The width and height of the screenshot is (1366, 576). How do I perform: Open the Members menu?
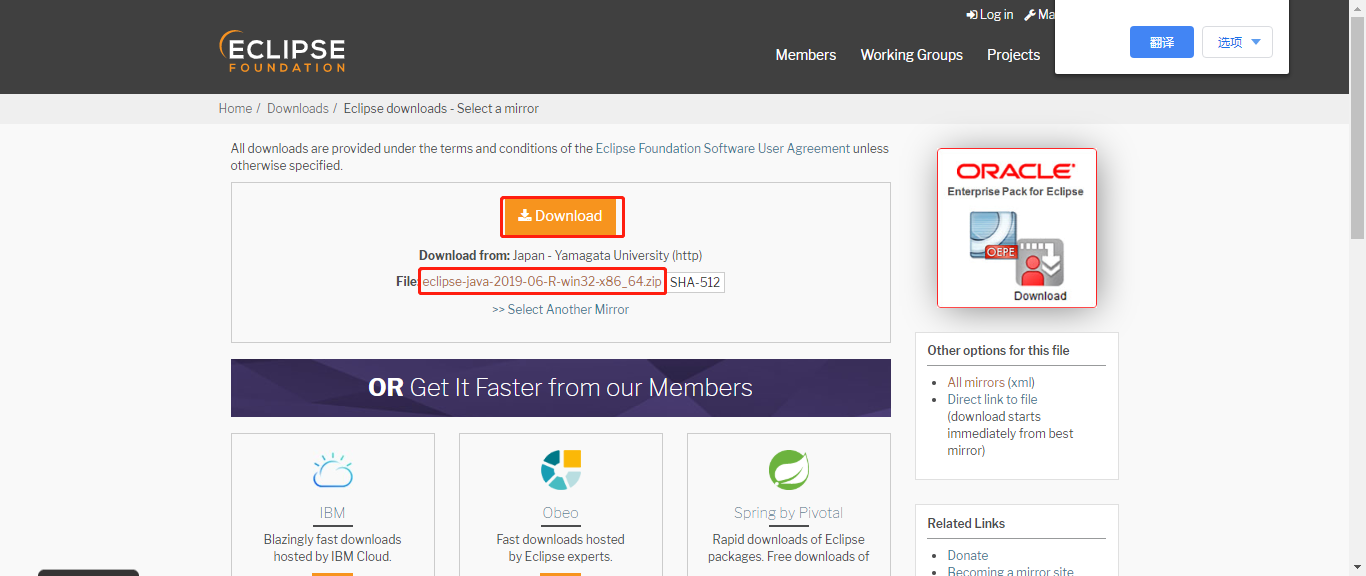tap(806, 55)
